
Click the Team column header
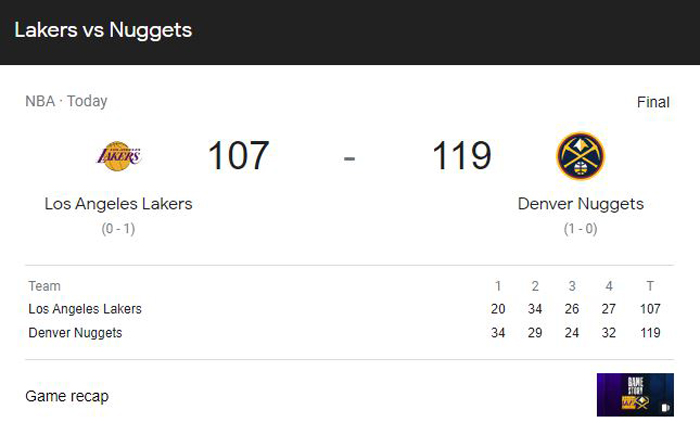pos(45,286)
